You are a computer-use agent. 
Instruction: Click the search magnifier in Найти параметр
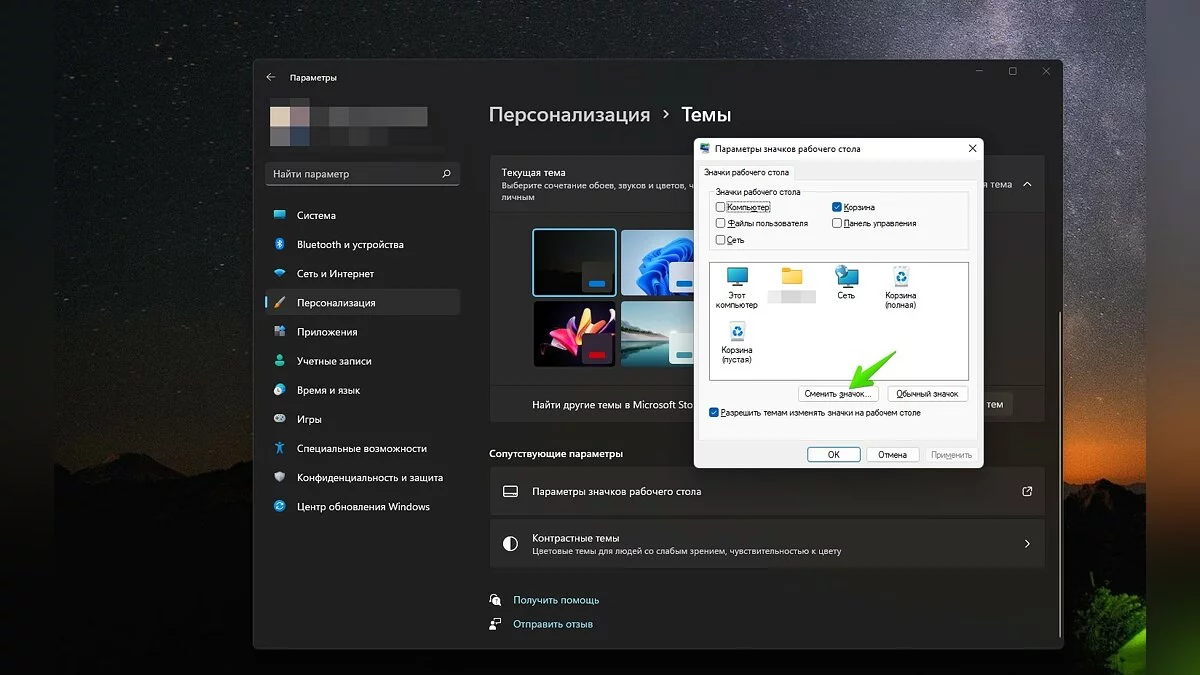coord(447,173)
